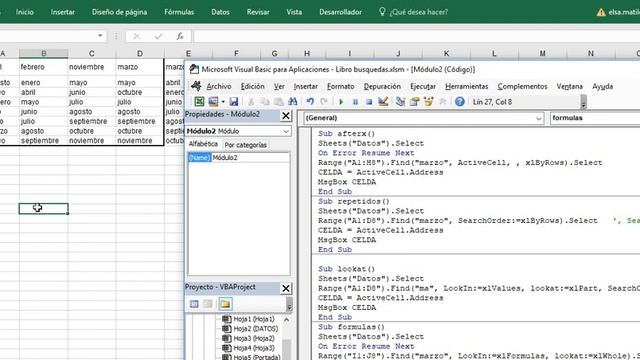This screenshot has width=640, height=360.
Task: Open the Name Box dropdown arrow in Excel
Action: [100, 36]
